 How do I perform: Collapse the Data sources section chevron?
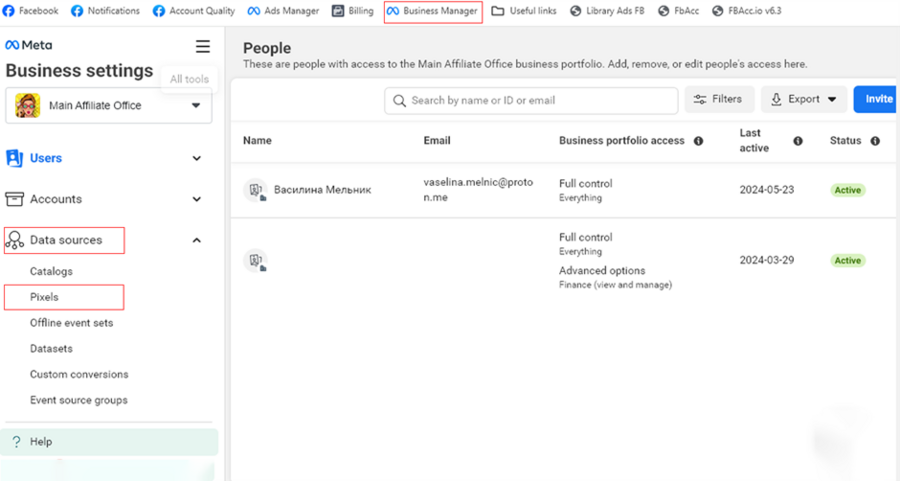(x=196, y=240)
